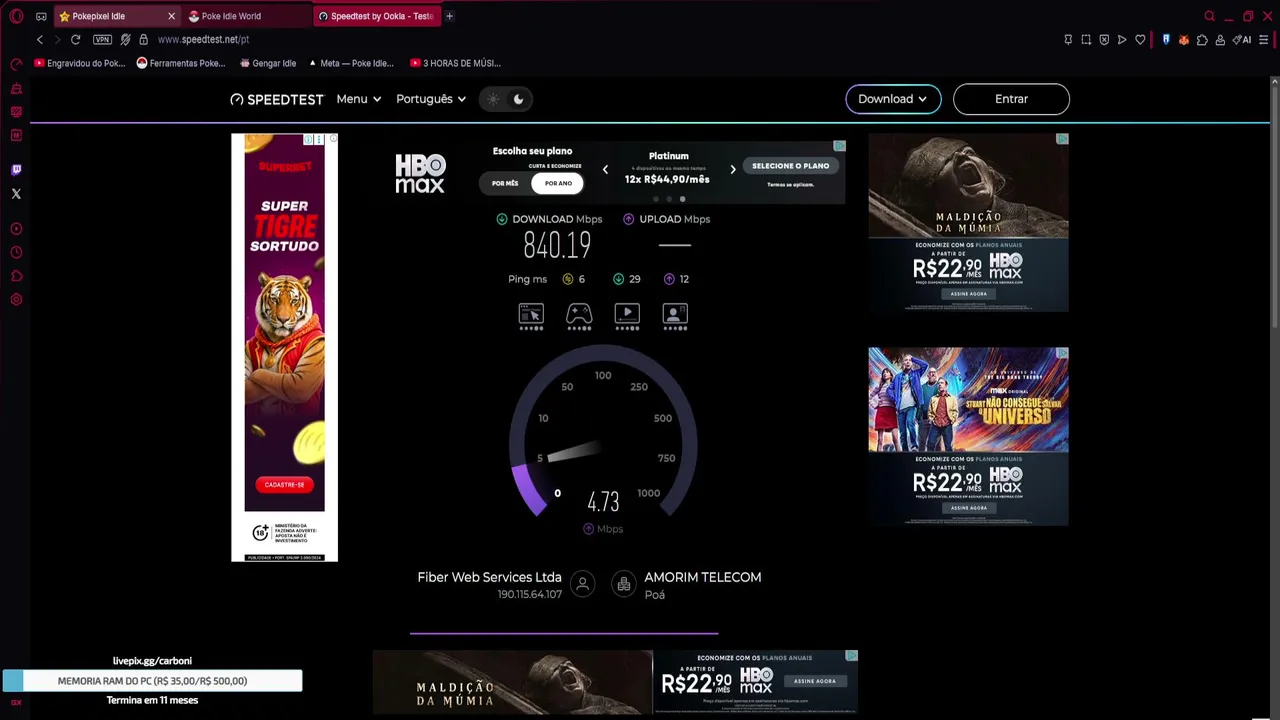The width and height of the screenshot is (1280, 720).
Task: Click the Entrar login button
Action: point(1011,99)
